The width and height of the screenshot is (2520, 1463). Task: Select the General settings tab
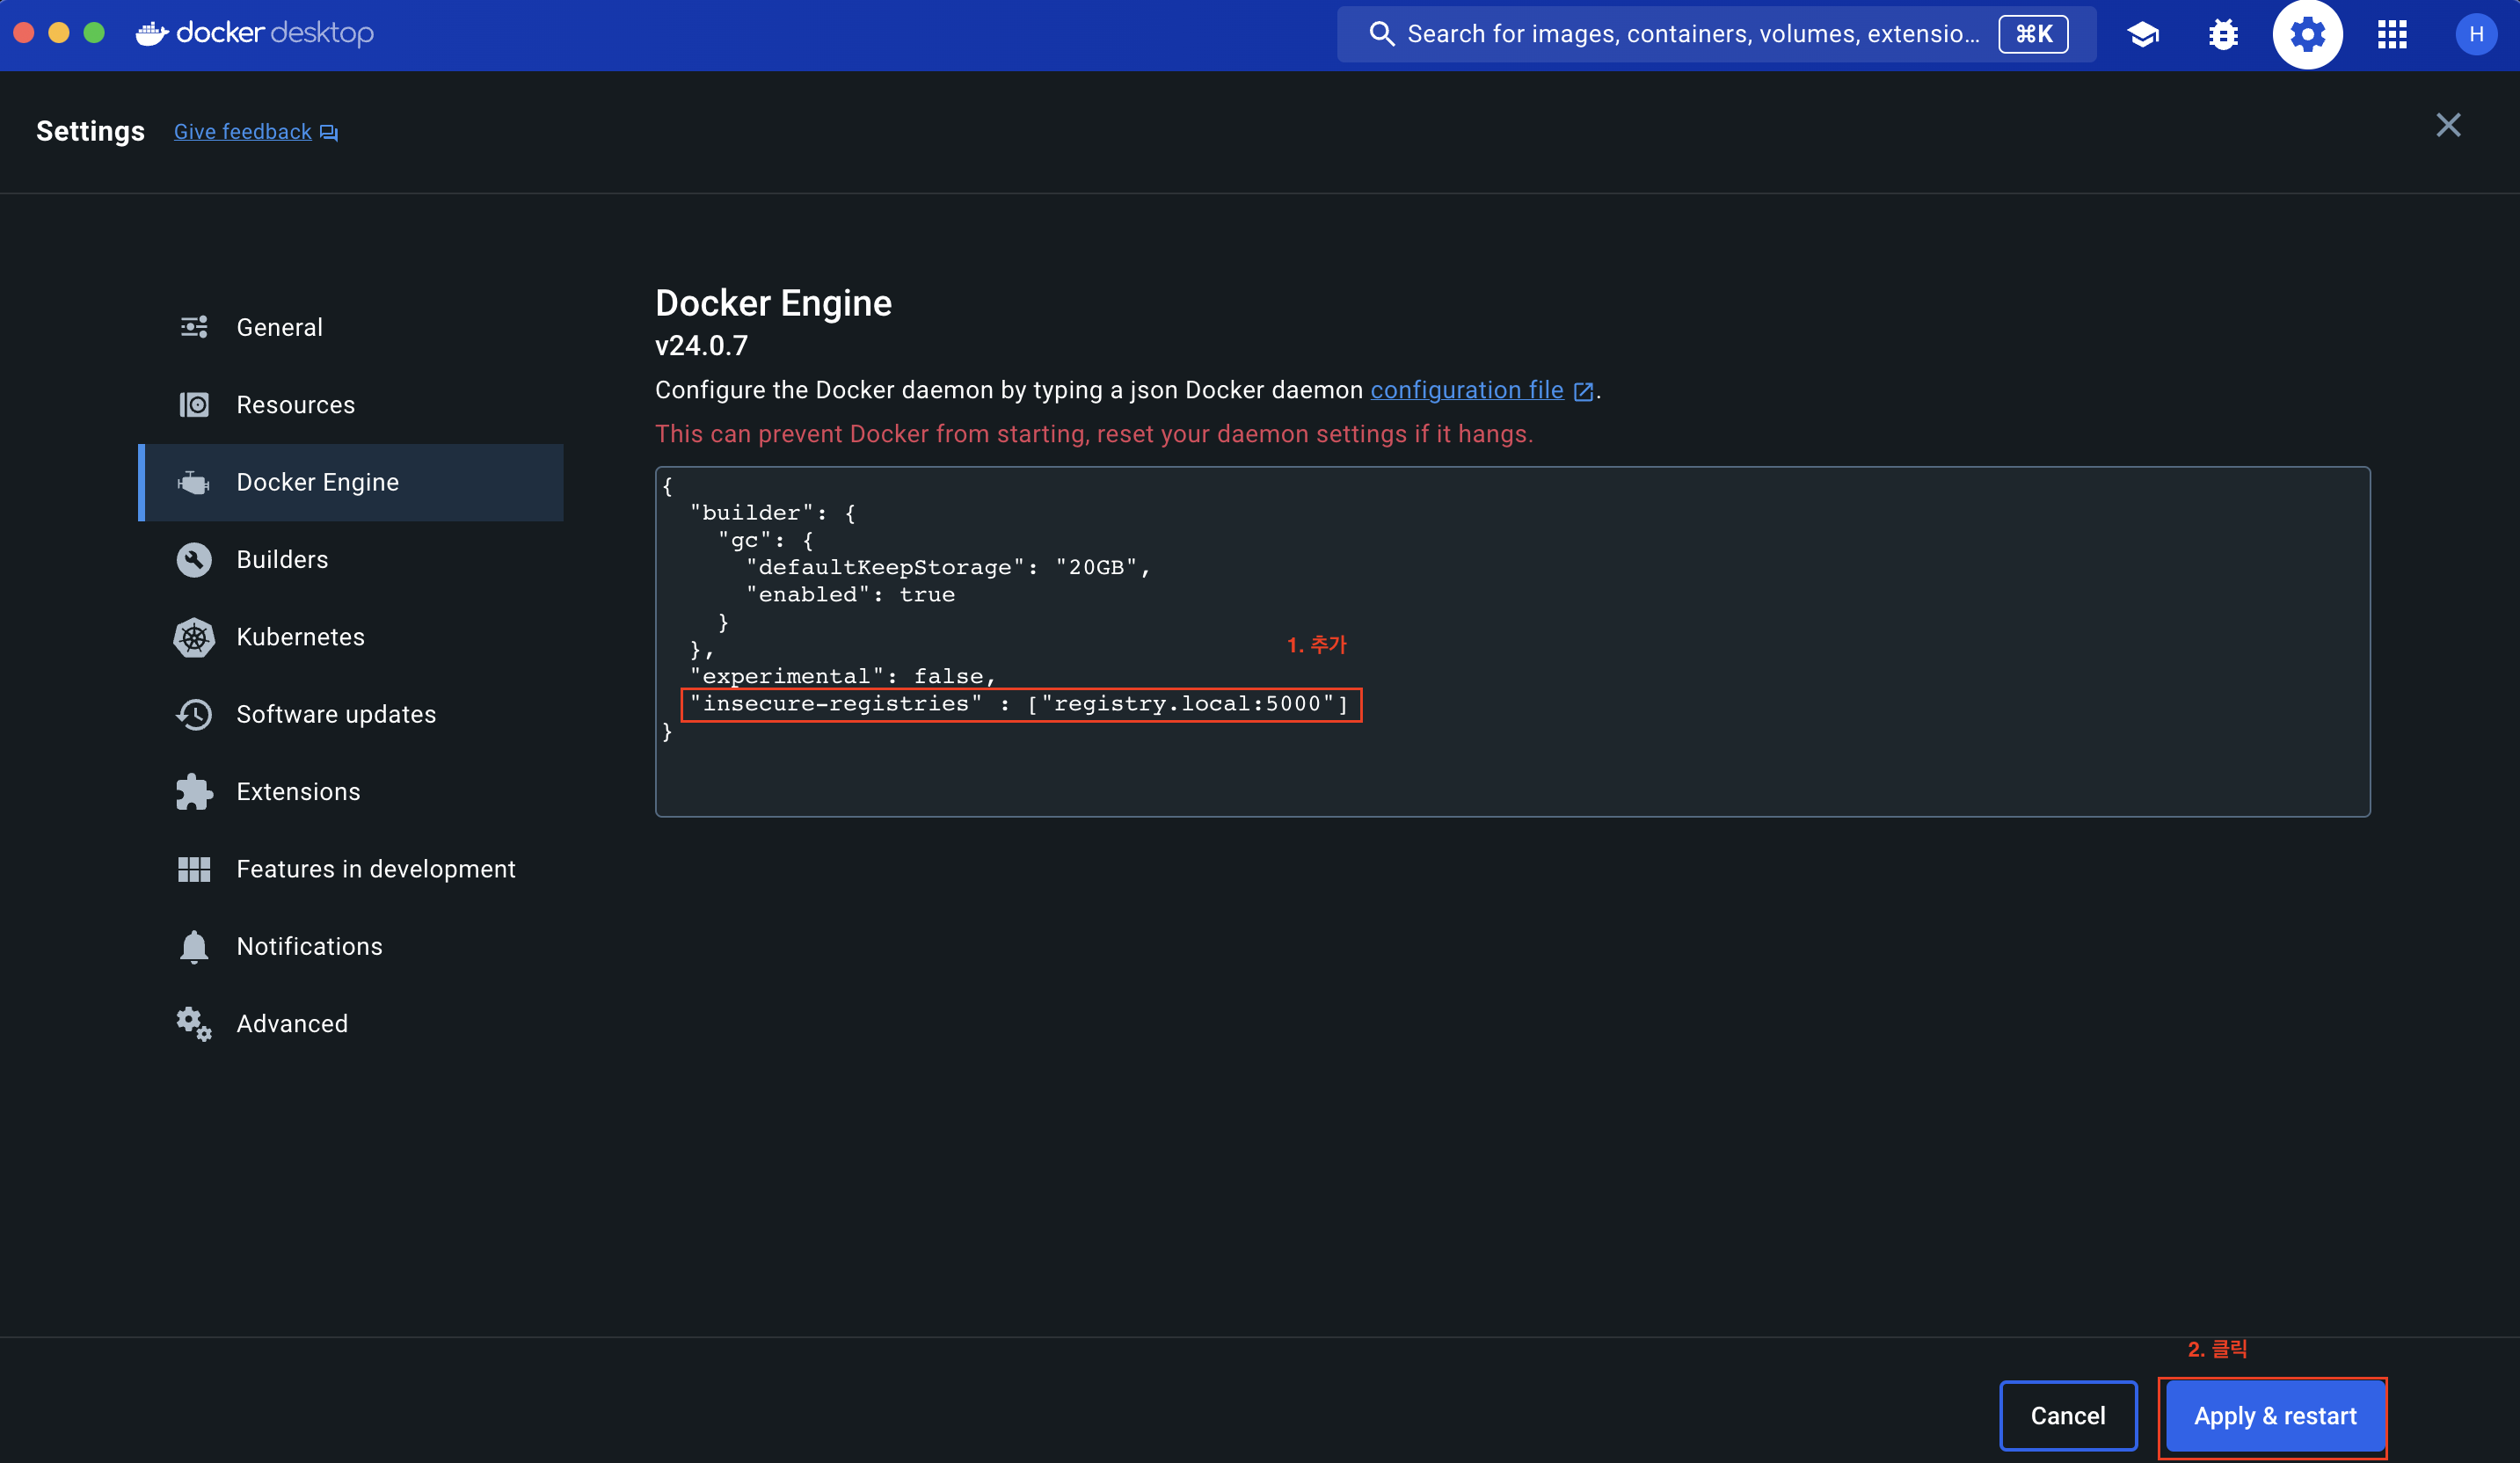point(279,328)
